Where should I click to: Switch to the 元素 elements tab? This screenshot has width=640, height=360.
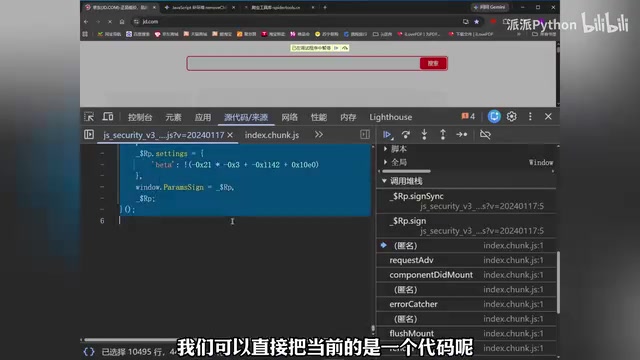[x=173, y=117]
